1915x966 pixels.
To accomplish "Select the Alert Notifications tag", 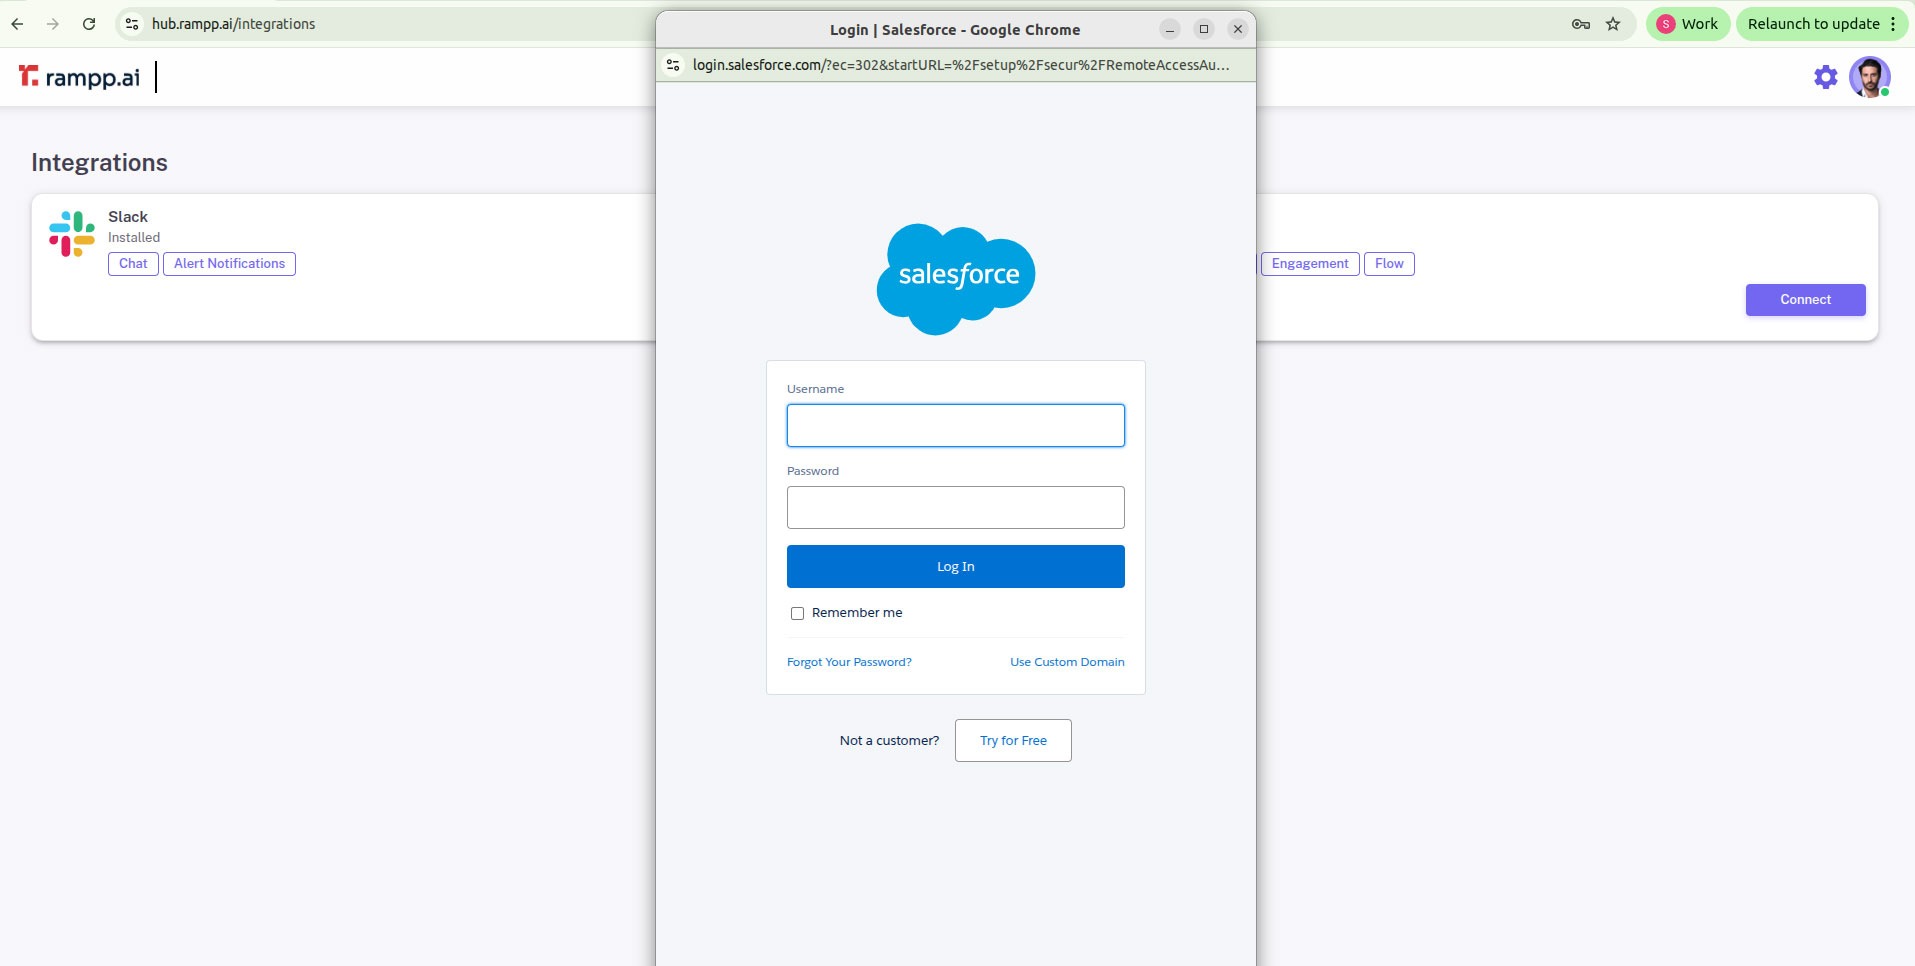I will pos(229,264).
